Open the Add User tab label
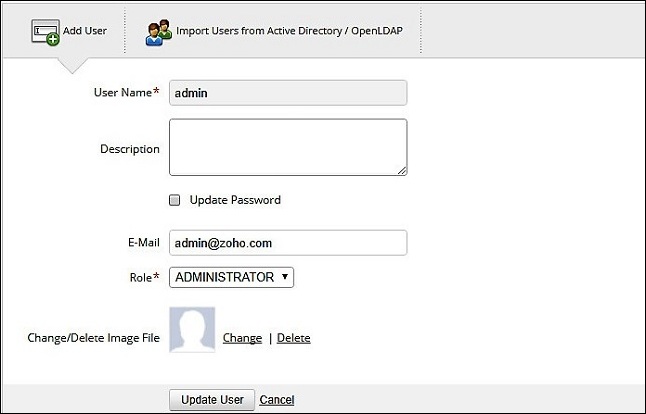 click(x=85, y=31)
